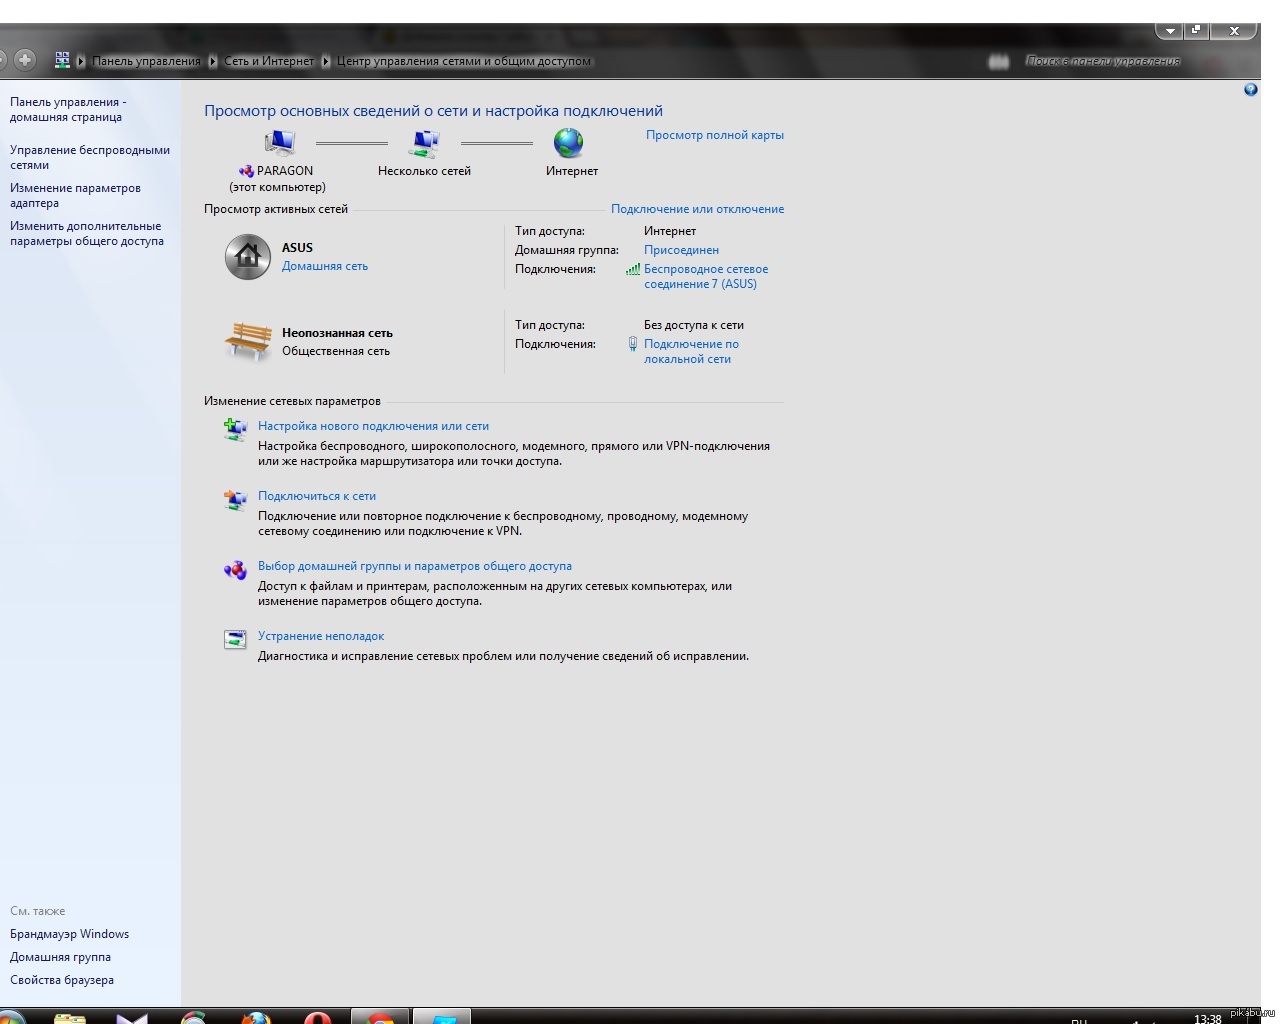Focus the Поиск в панели управления search box

pyautogui.click(x=1102, y=61)
